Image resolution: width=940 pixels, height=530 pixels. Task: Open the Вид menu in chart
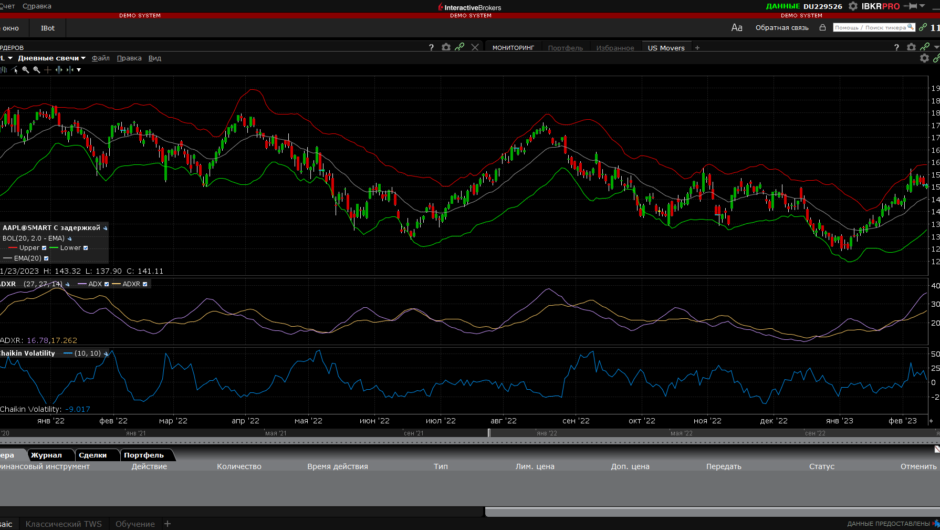pos(155,58)
